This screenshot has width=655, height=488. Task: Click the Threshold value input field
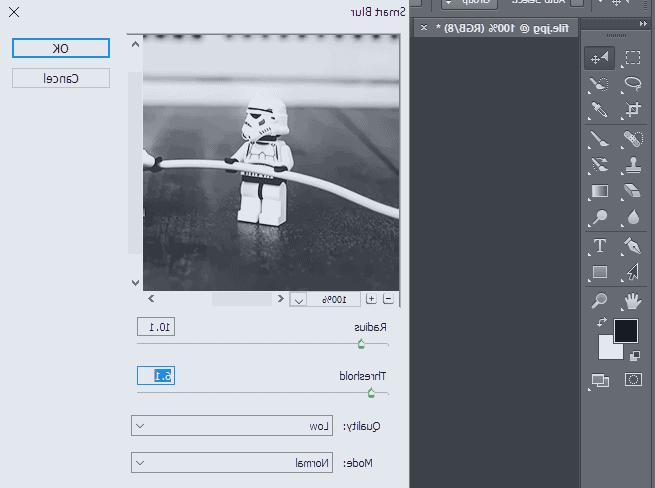pos(155,375)
